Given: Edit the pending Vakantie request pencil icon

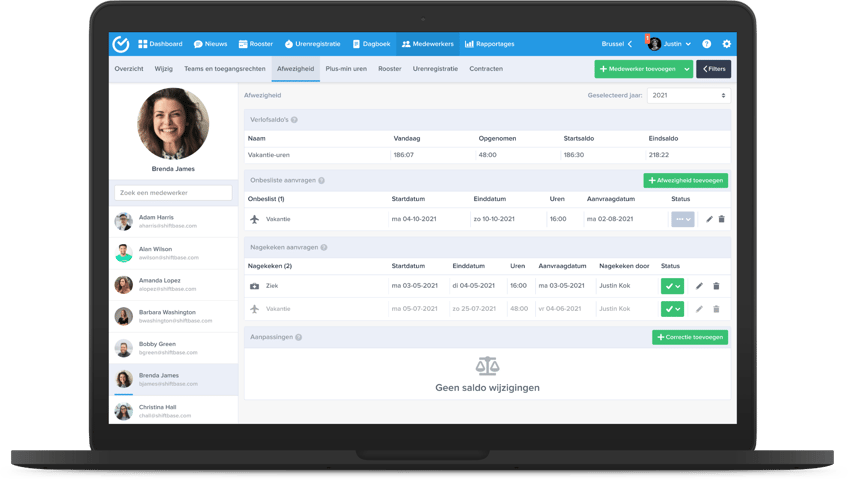Looking at the screenshot, I should 709,219.
